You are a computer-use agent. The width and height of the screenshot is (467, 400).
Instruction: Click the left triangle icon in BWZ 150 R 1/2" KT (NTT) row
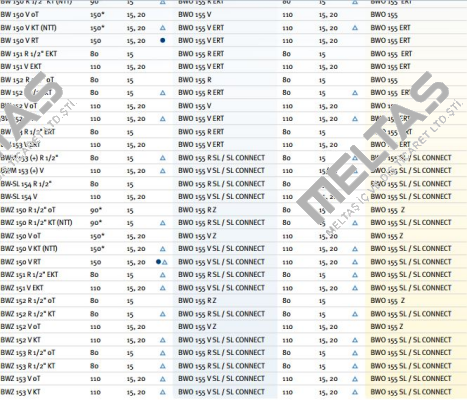click(x=162, y=223)
